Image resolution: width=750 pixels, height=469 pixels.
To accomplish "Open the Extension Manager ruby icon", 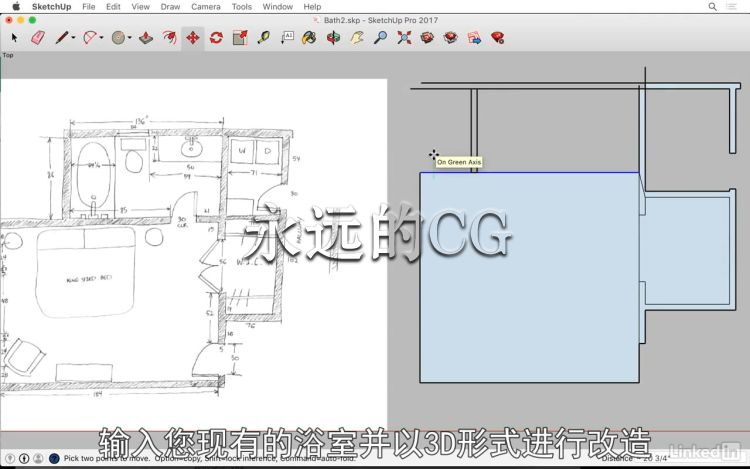I will click(497, 37).
